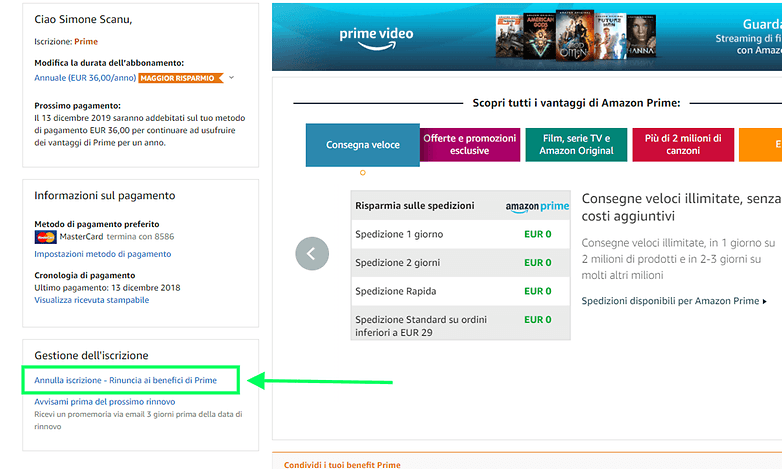
Task: Open Offerte e promozioni esclusive tab
Action: click(470, 144)
